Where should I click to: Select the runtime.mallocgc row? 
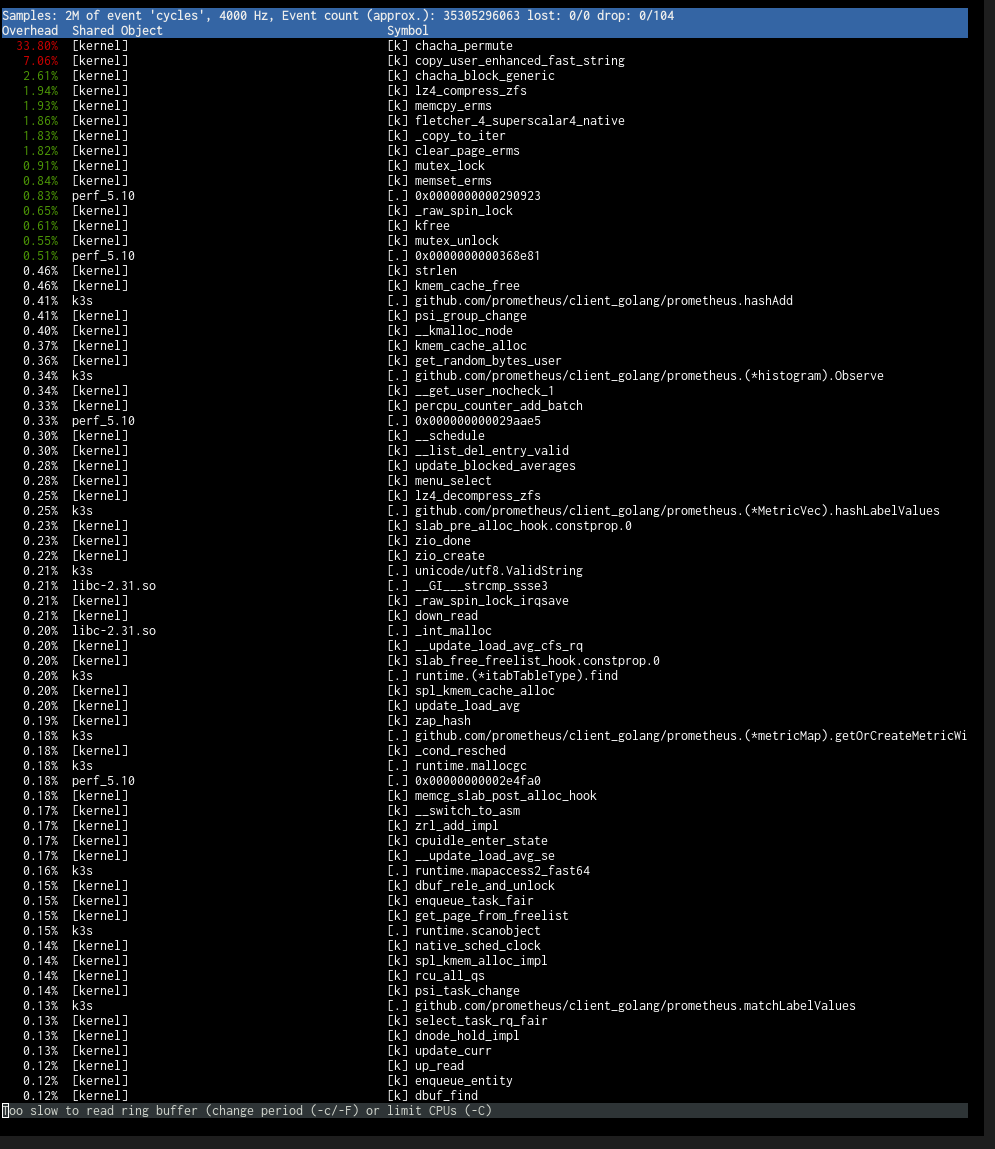click(x=484, y=766)
